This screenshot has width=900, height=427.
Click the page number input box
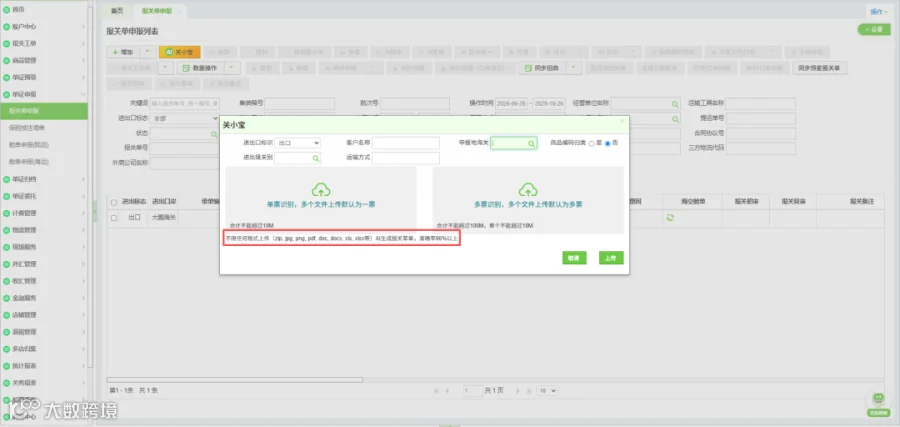[x=473, y=390]
